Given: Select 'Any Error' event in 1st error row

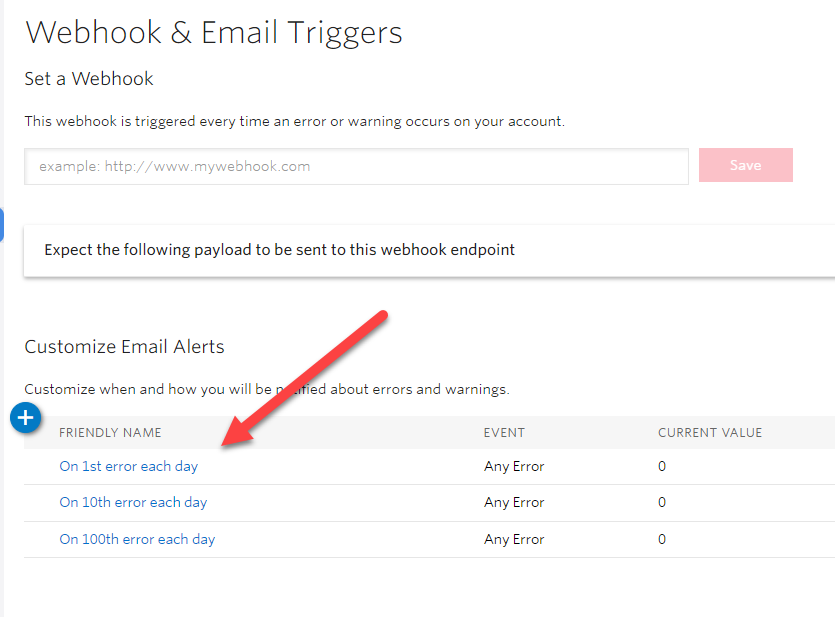Looking at the screenshot, I should (x=514, y=466).
